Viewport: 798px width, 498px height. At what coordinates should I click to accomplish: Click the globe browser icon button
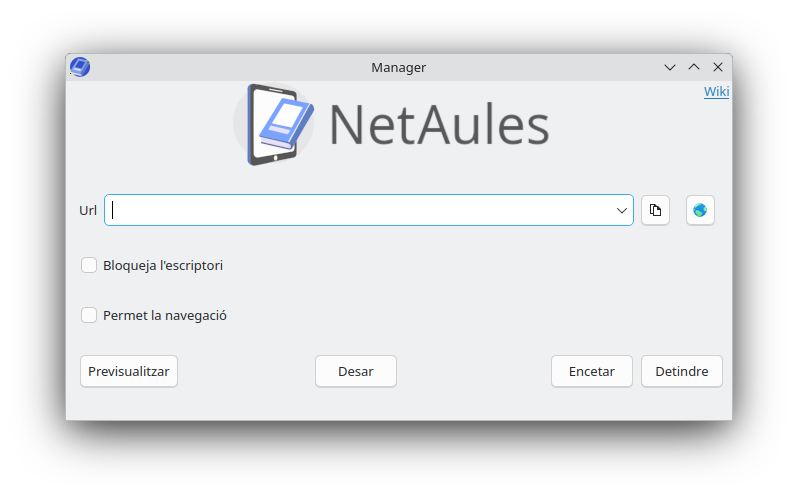pyautogui.click(x=700, y=210)
